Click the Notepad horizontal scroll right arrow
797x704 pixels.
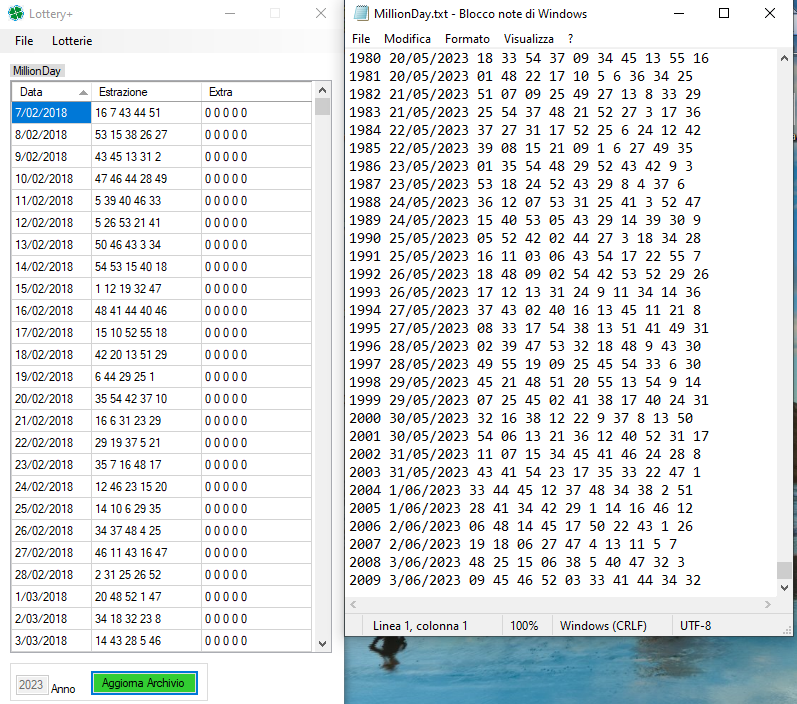click(x=768, y=604)
